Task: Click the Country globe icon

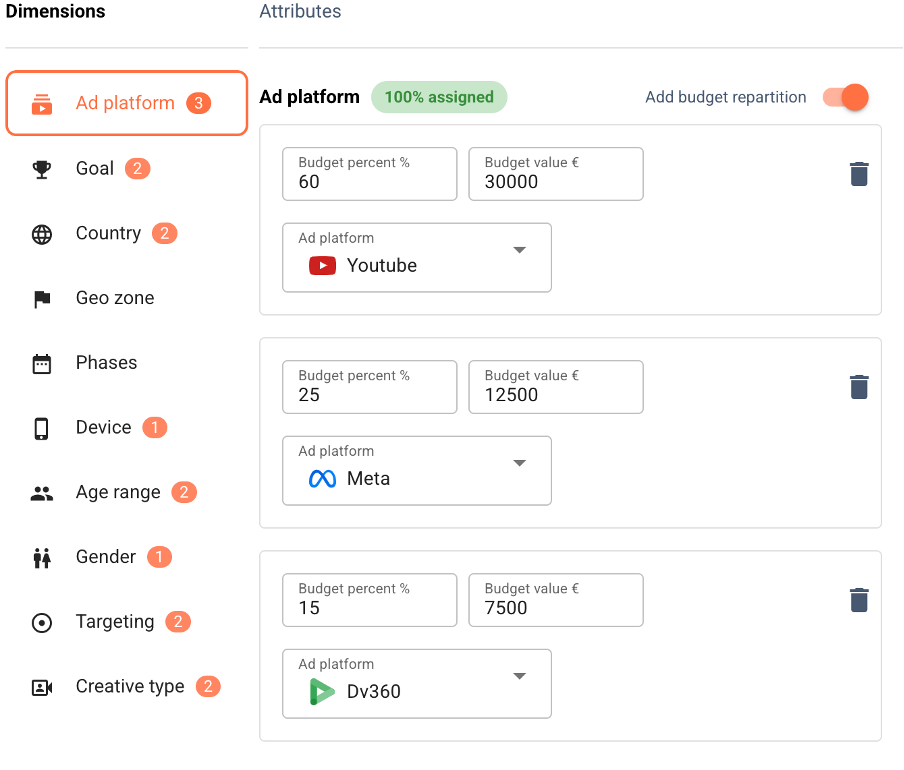Action: (42, 234)
